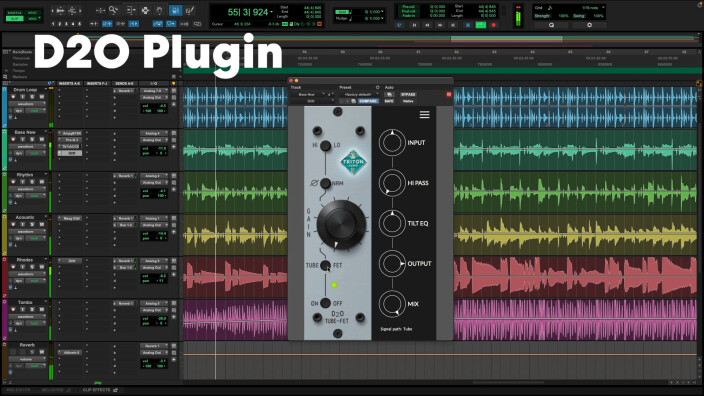The image size is (704, 396).
Task: Select the Selector tool
Action: point(145,10)
